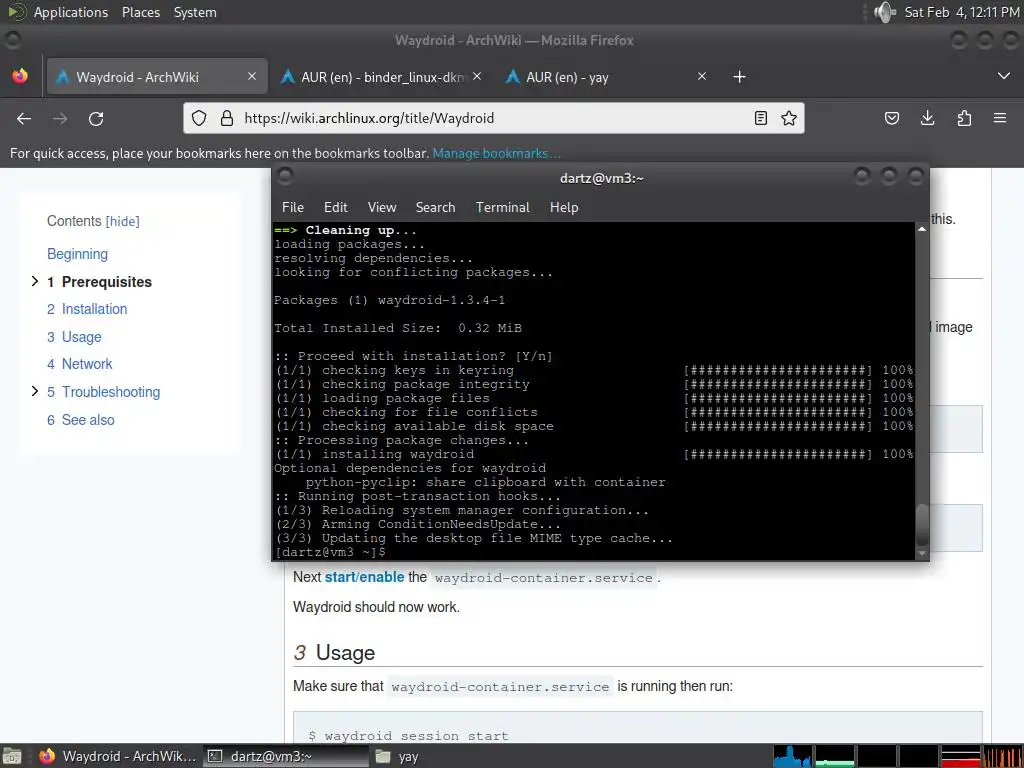This screenshot has height=768, width=1024.
Task: Open the Applications panel menu
Action: tap(71, 12)
